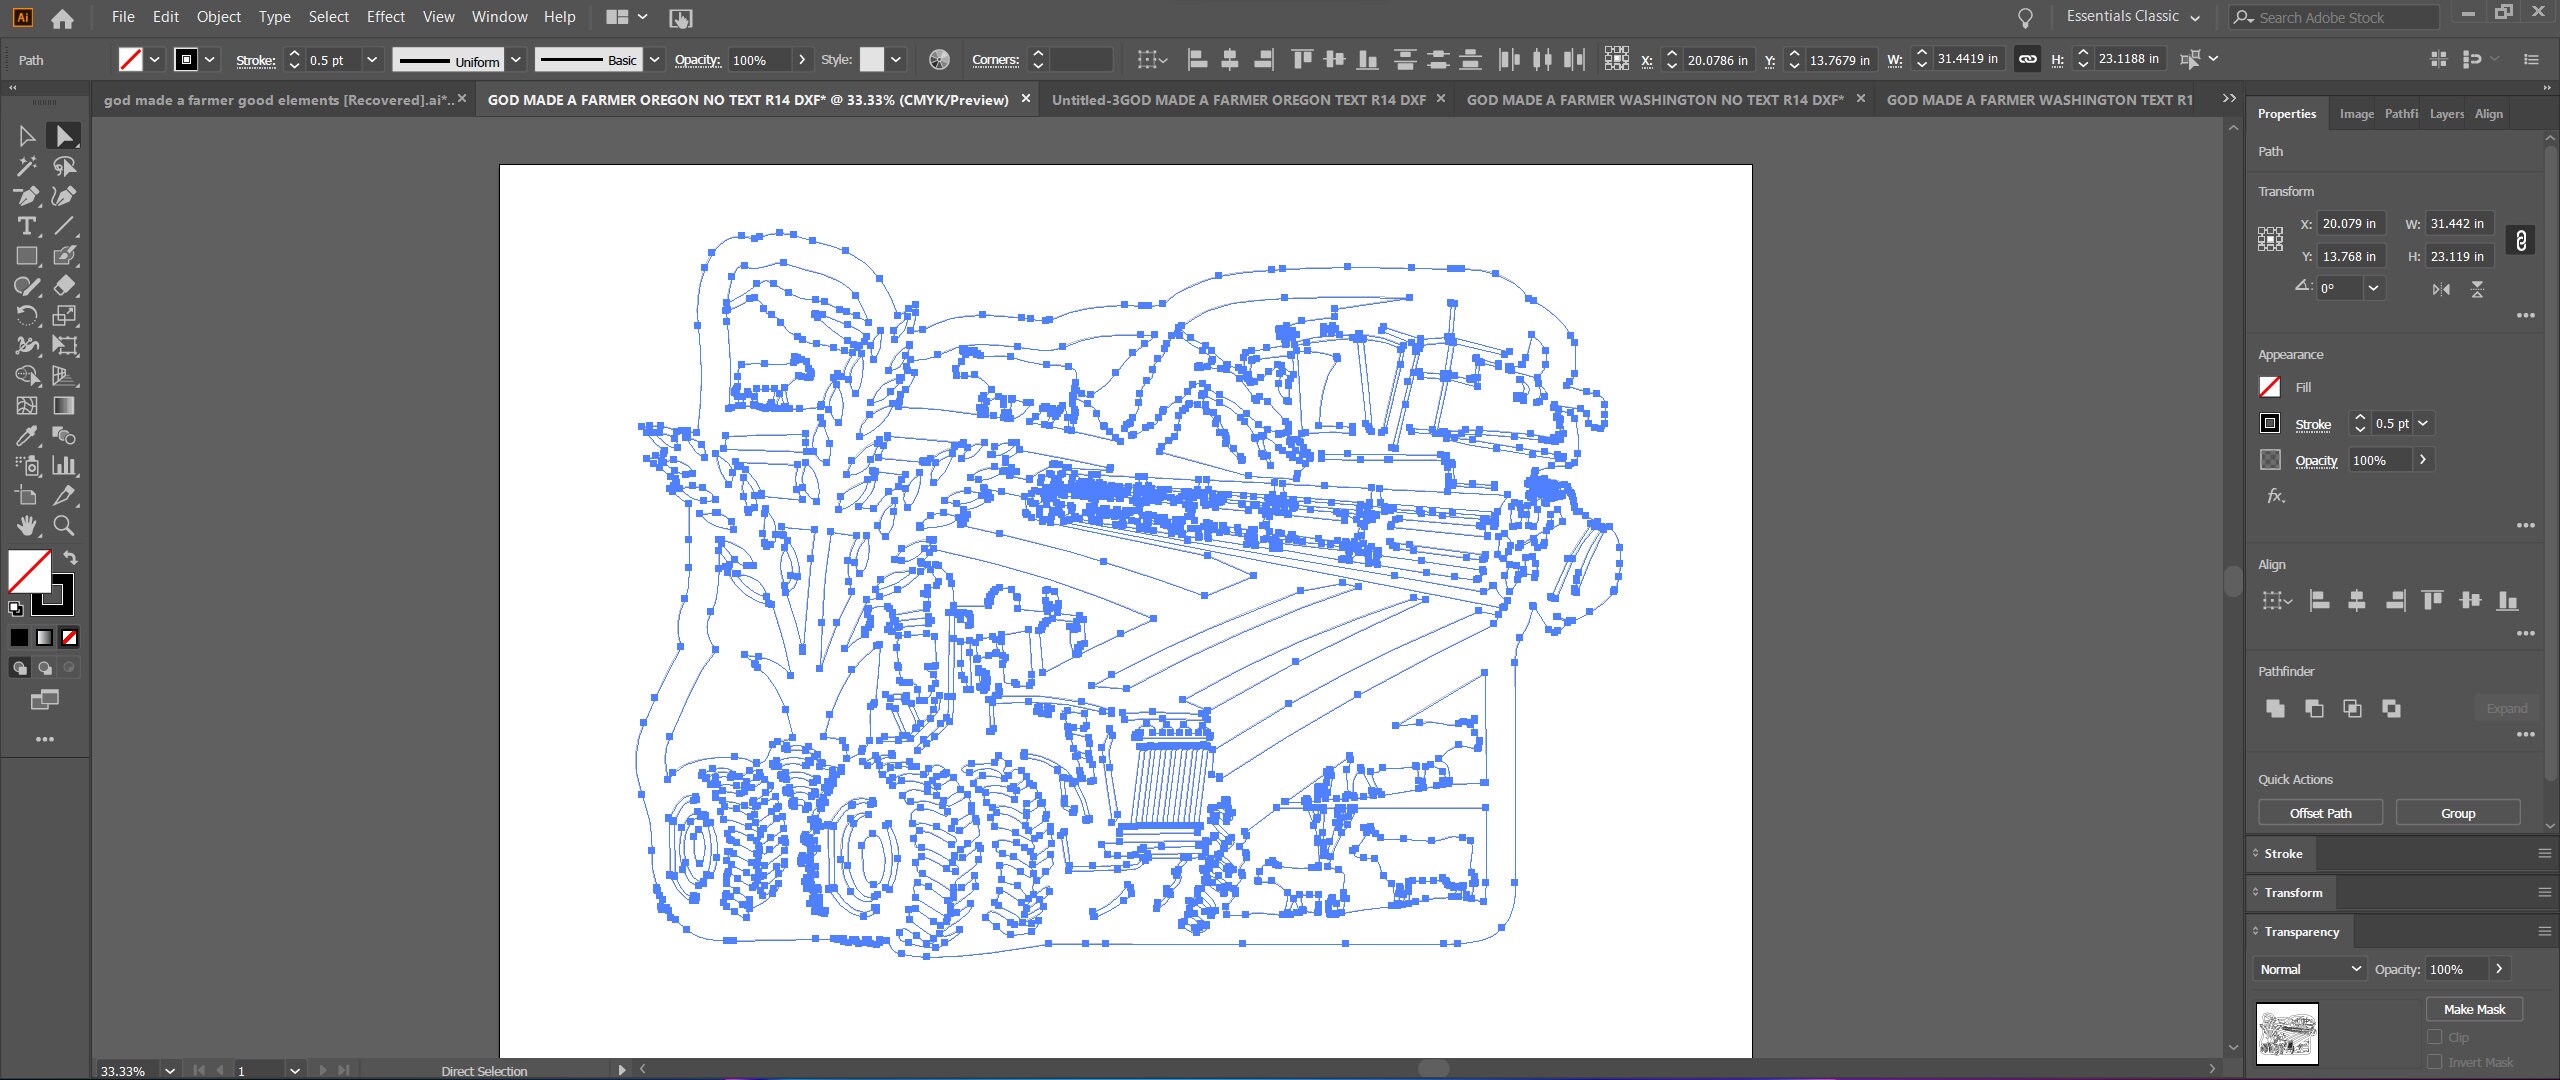Toggle the width and height constrain proportions link
The image size is (2560, 1080).
click(2027, 59)
